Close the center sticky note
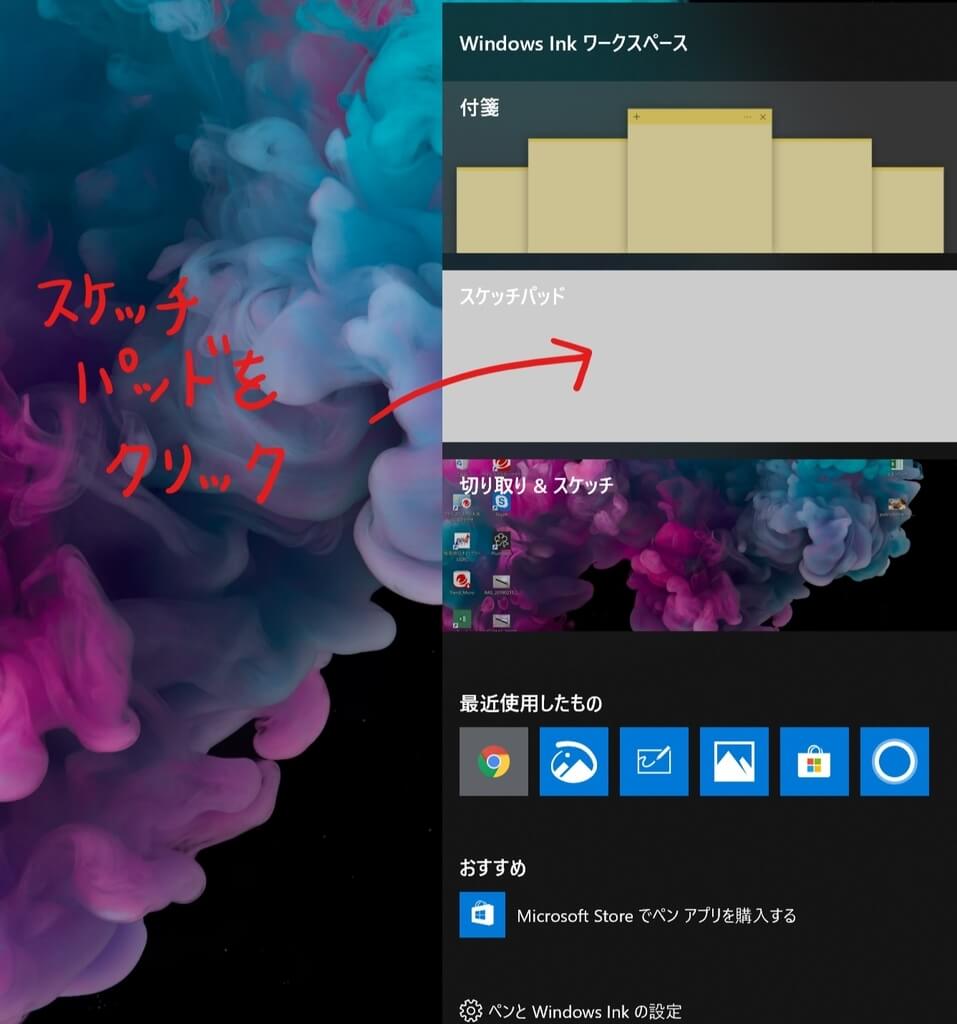 coord(763,117)
